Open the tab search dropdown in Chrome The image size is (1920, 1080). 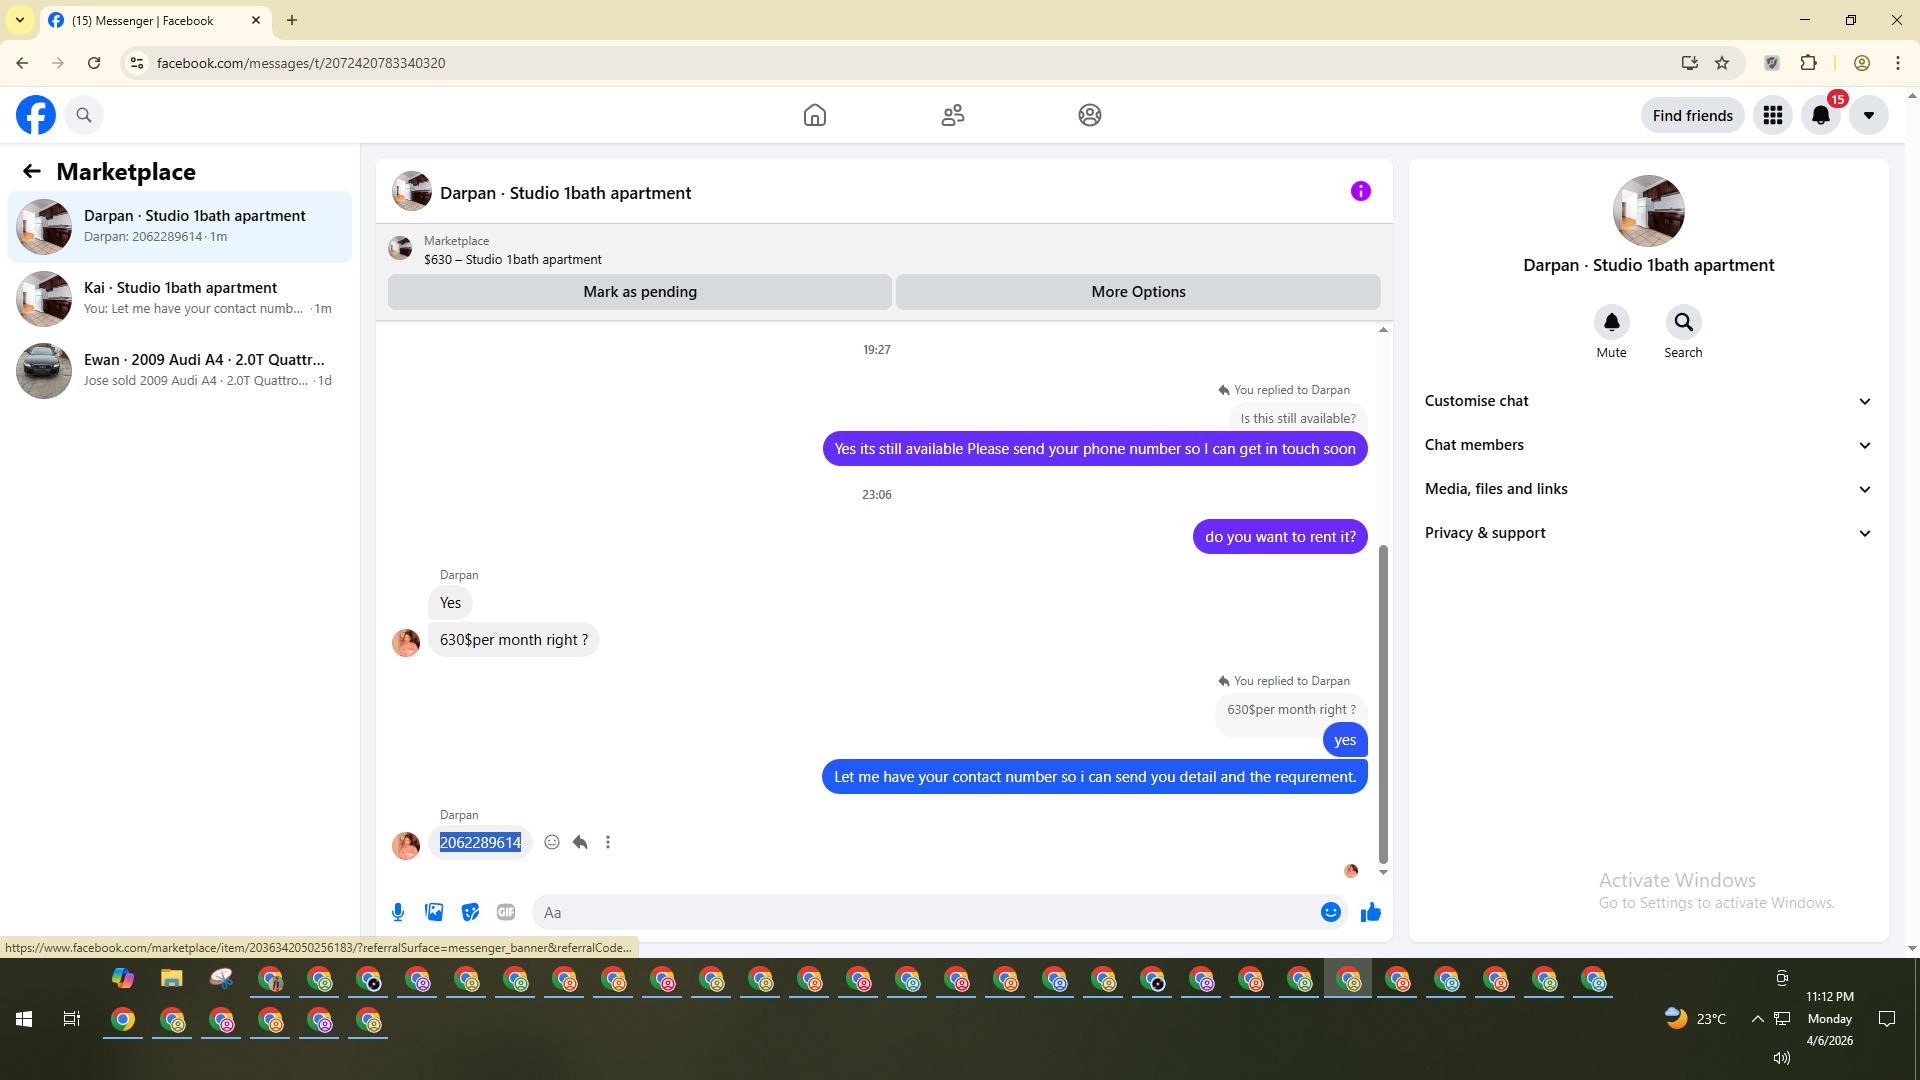click(20, 20)
